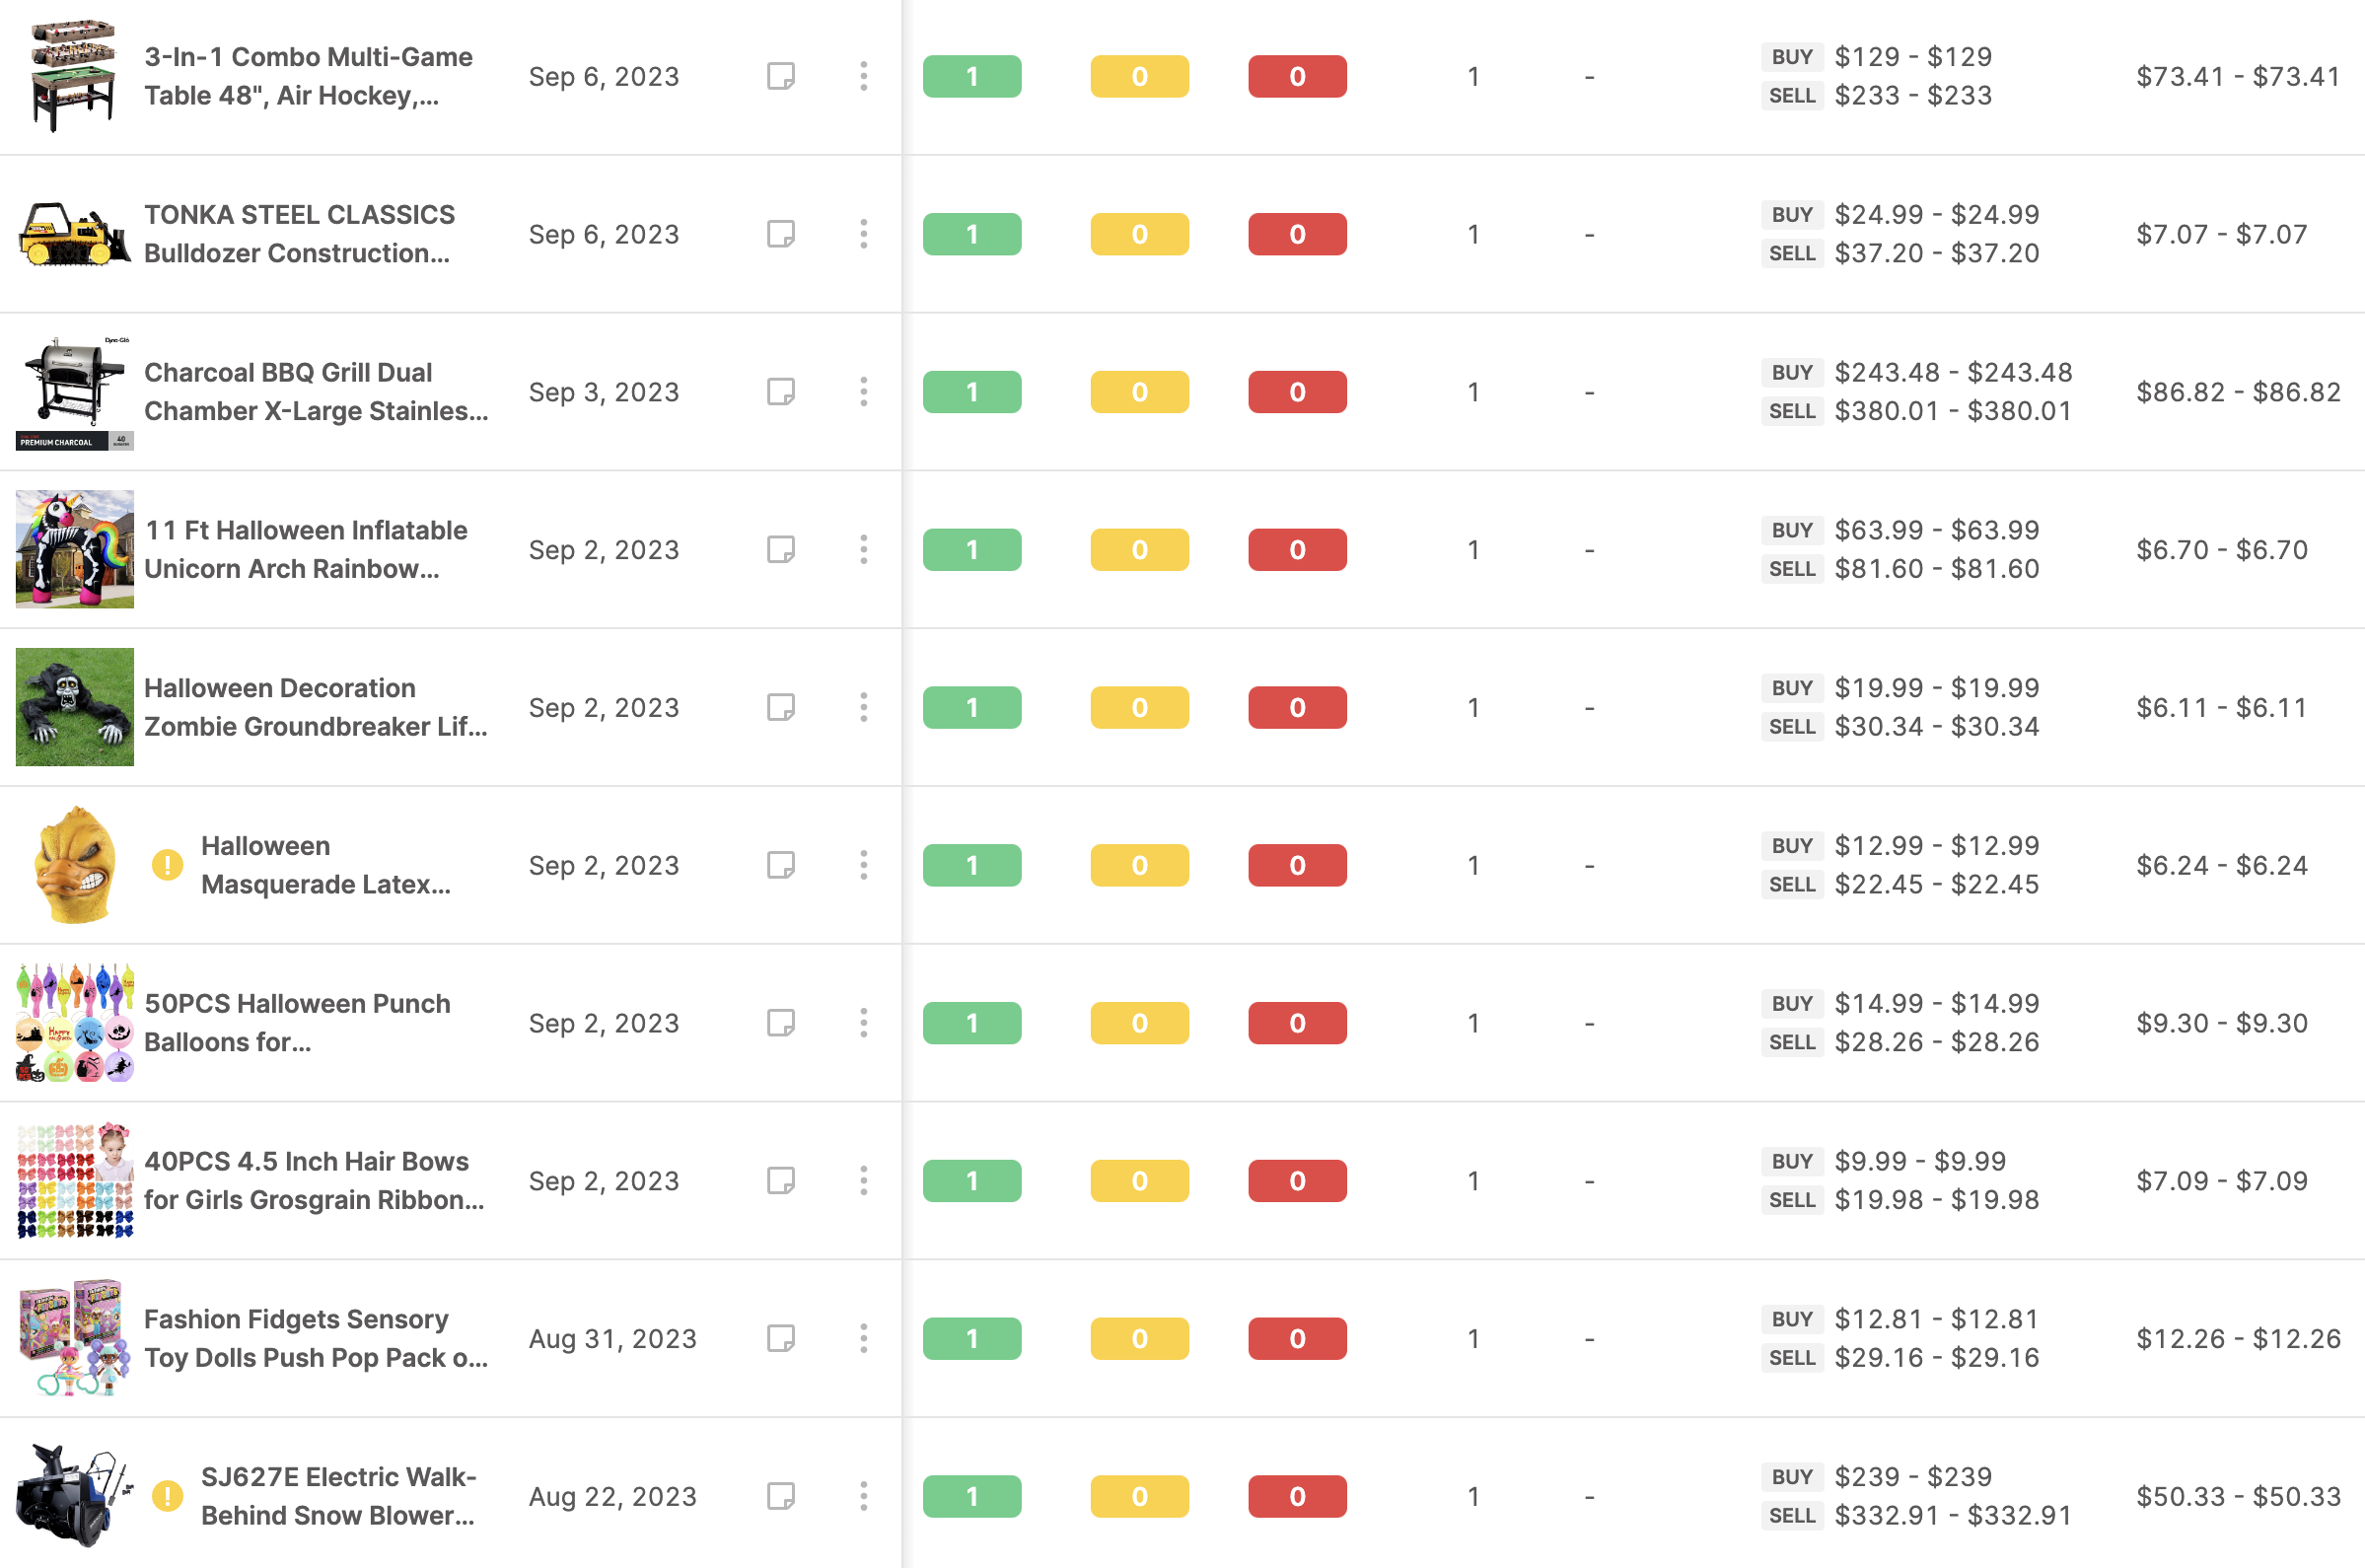Image resolution: width=2365 pixels, height=1568 pixels.
Task: Open note icon for 3-In-1 Combo Multi-Game Table
Action: click(x=780, y=76)
